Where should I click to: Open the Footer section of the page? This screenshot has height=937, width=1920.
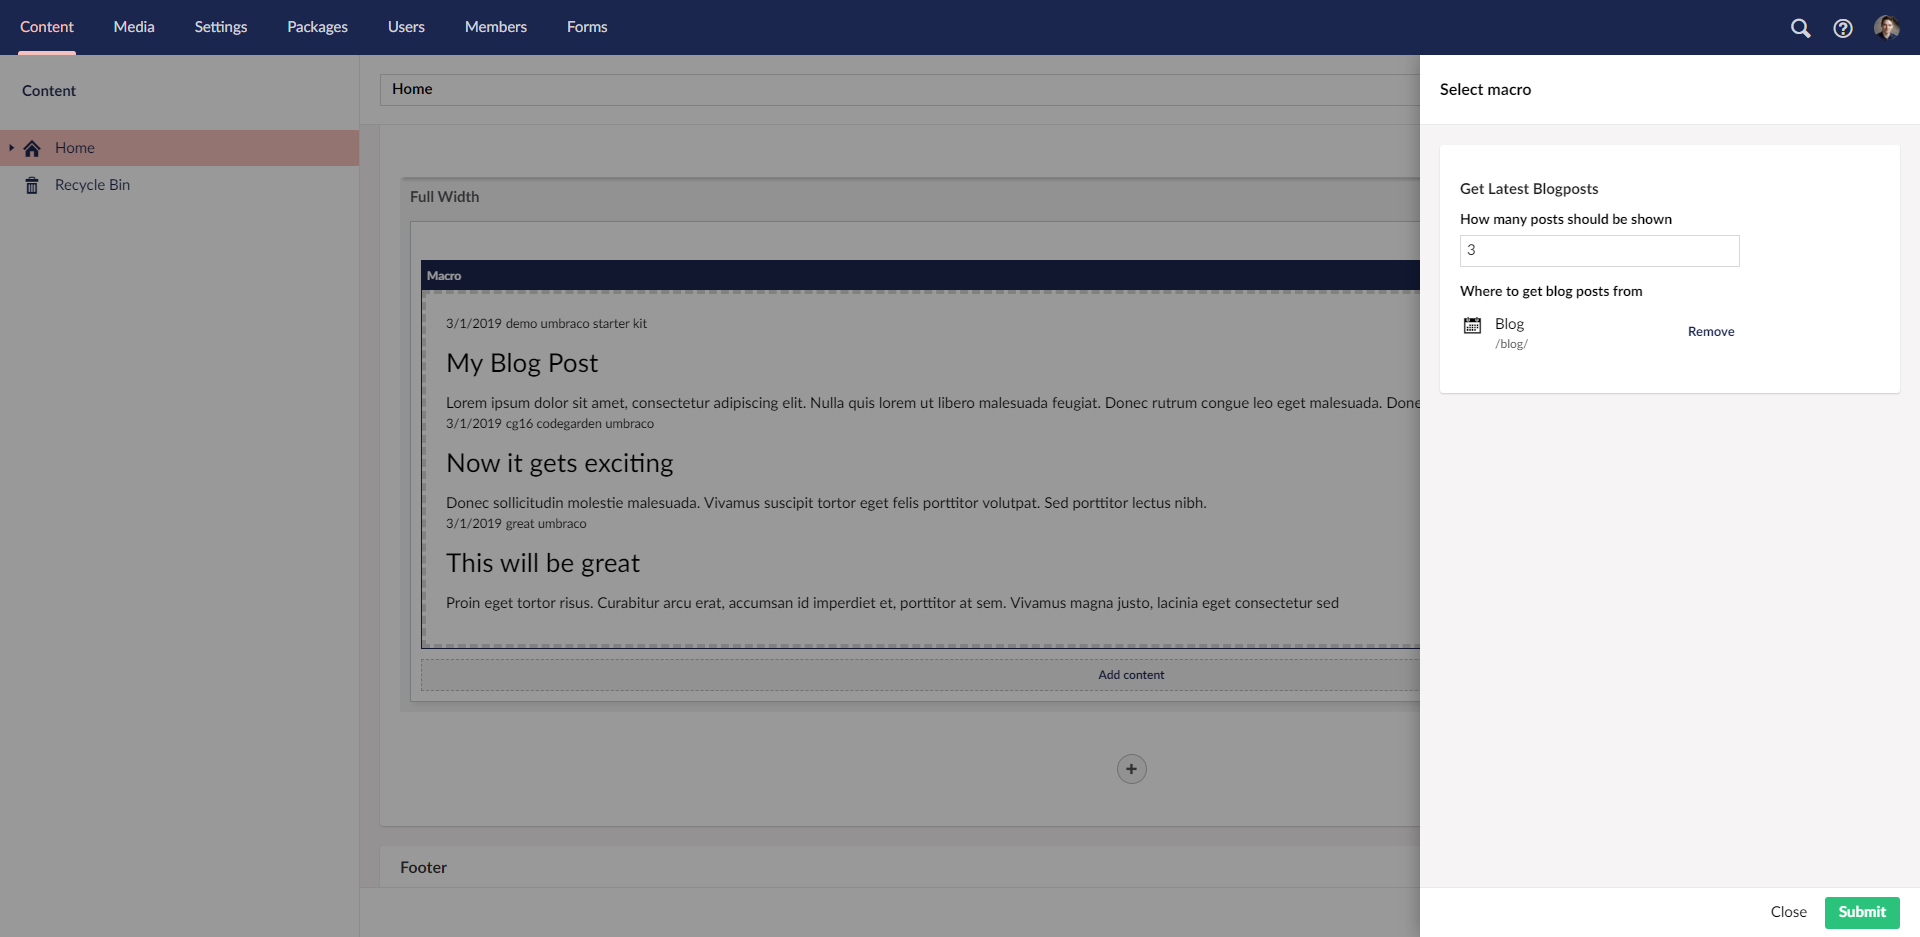pyautogui.click(x=423, y=867)
